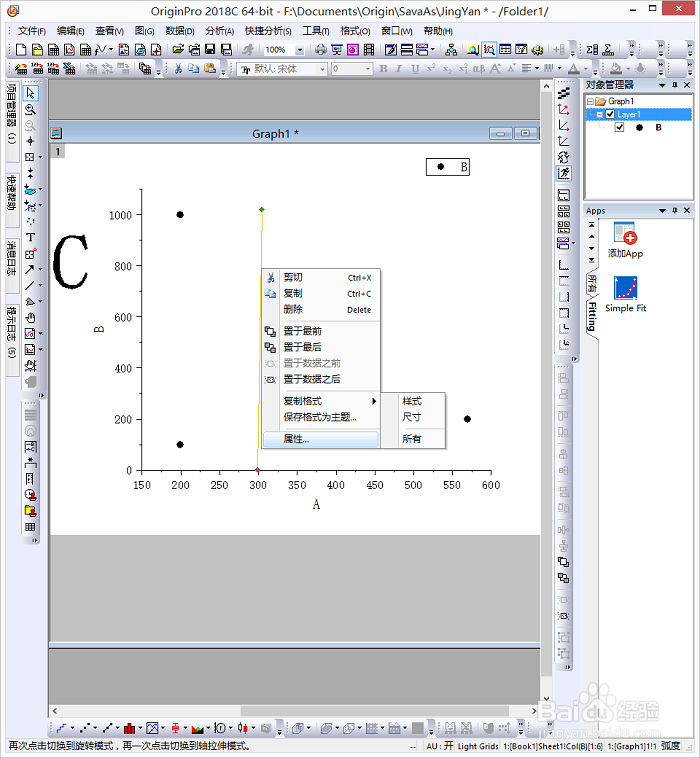Click the Copy toolbar icon

coord(193,69)
